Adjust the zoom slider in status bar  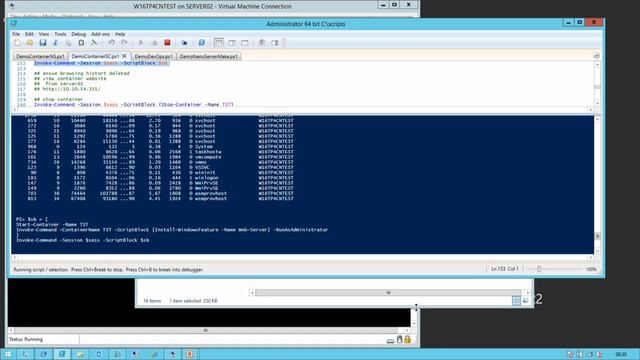click(x=539, y=269)
